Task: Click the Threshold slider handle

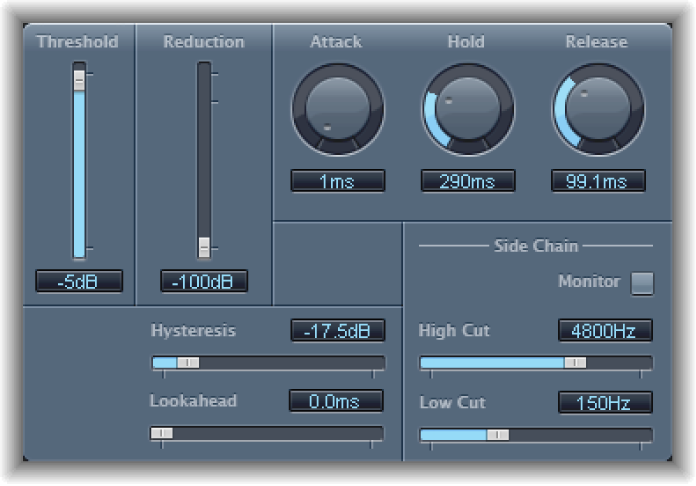Action: [79, 80]
